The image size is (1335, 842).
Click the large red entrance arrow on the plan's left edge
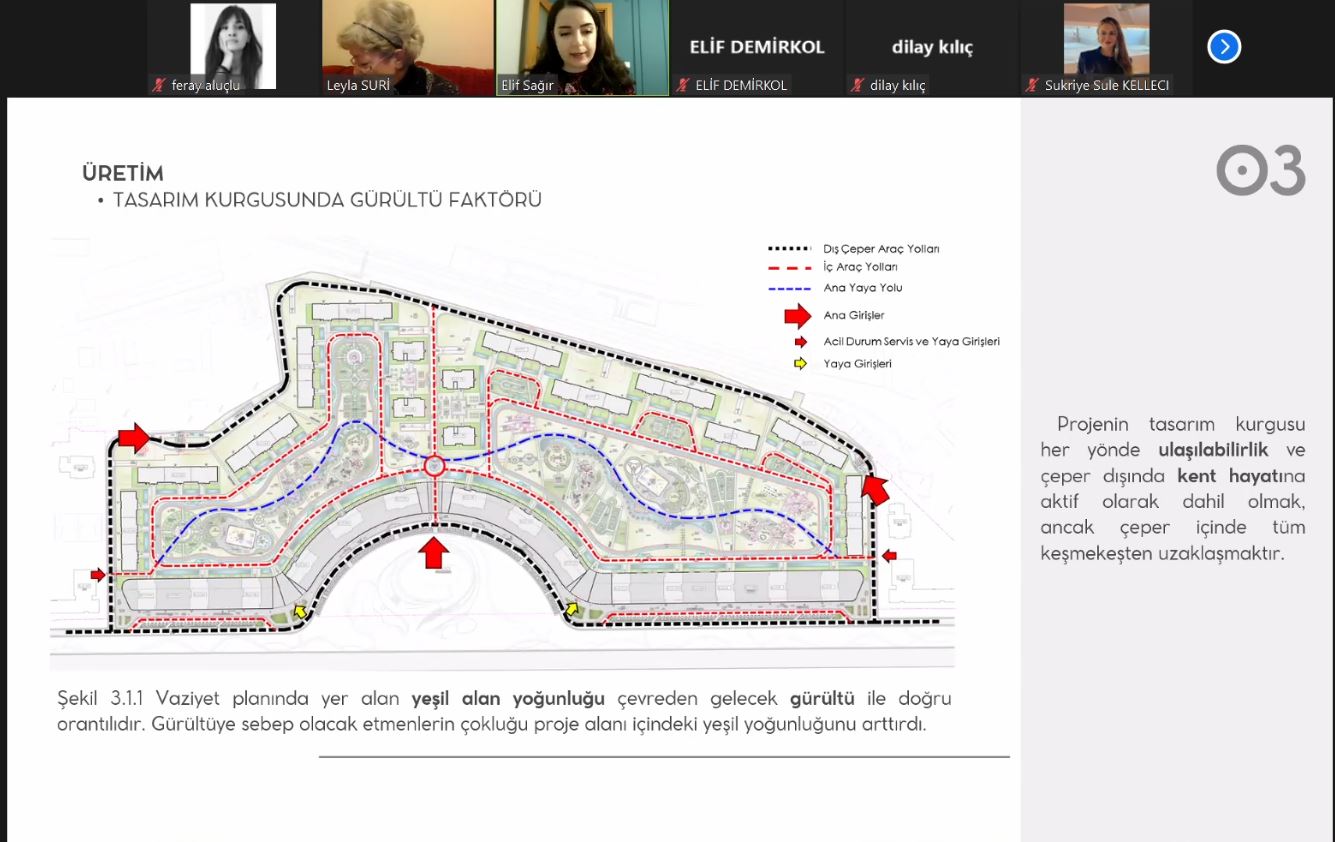click(x=132, y=437)
